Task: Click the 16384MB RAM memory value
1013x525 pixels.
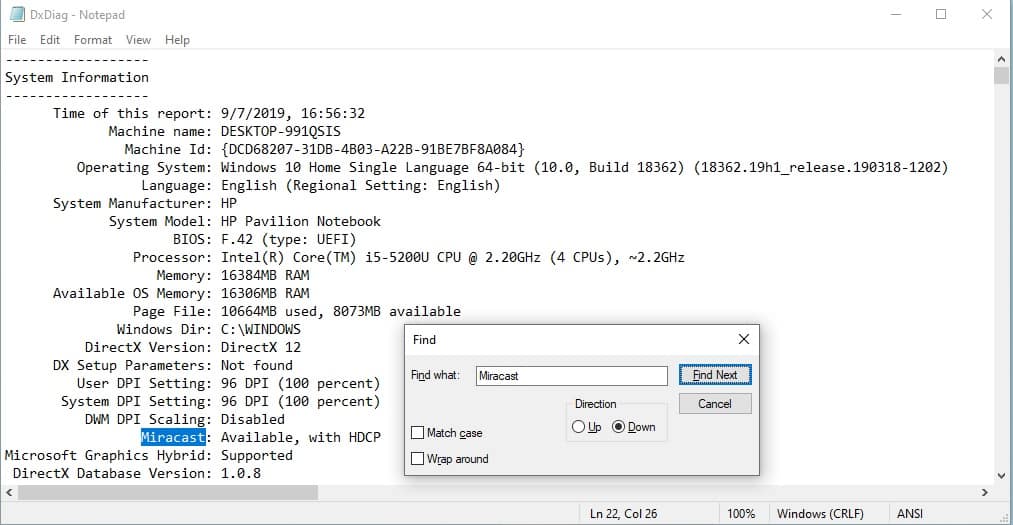Action: [265, 275]
